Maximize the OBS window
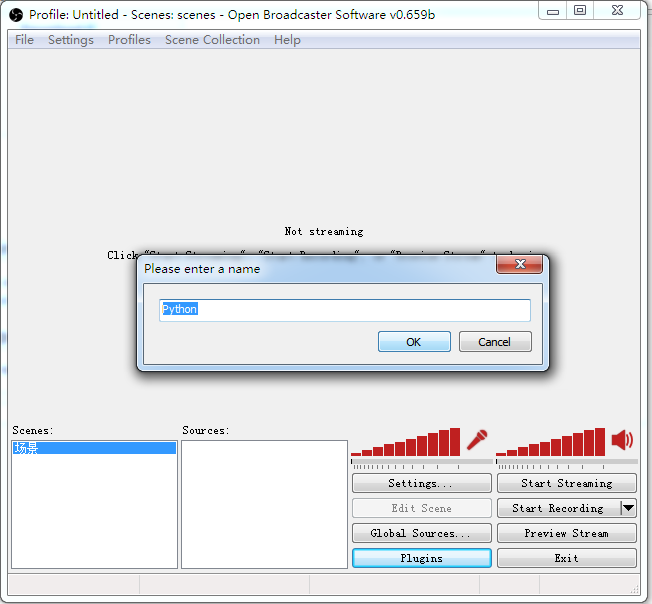The image size is (652, 604). (580, 10)
